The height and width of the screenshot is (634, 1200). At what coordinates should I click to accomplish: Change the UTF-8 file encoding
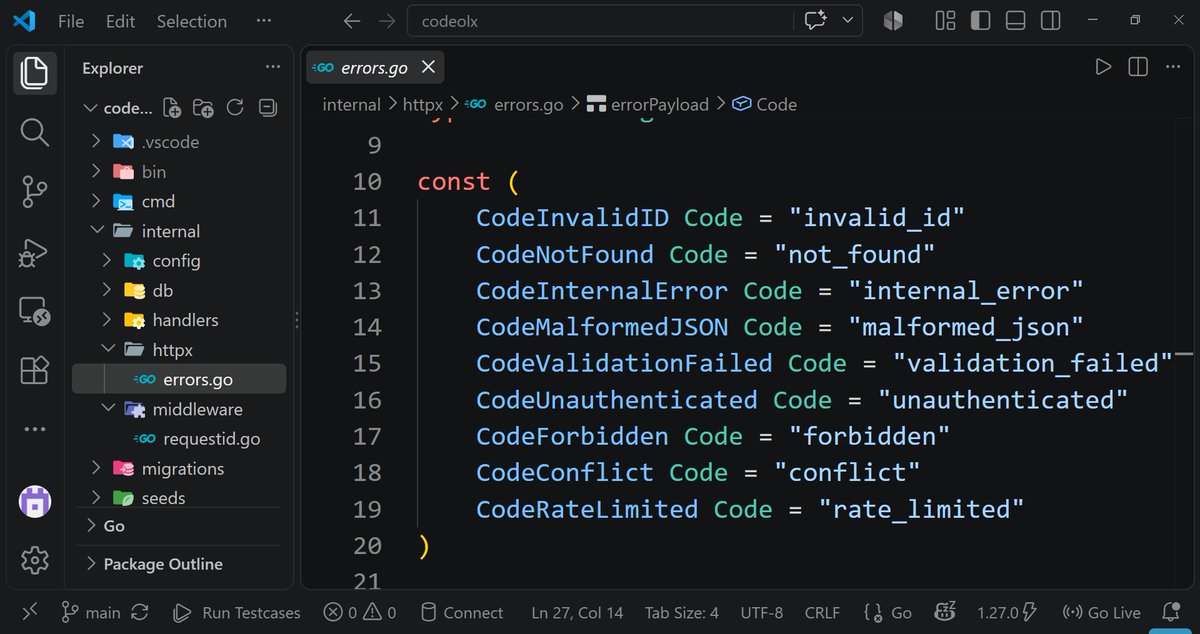coord(762,612)
